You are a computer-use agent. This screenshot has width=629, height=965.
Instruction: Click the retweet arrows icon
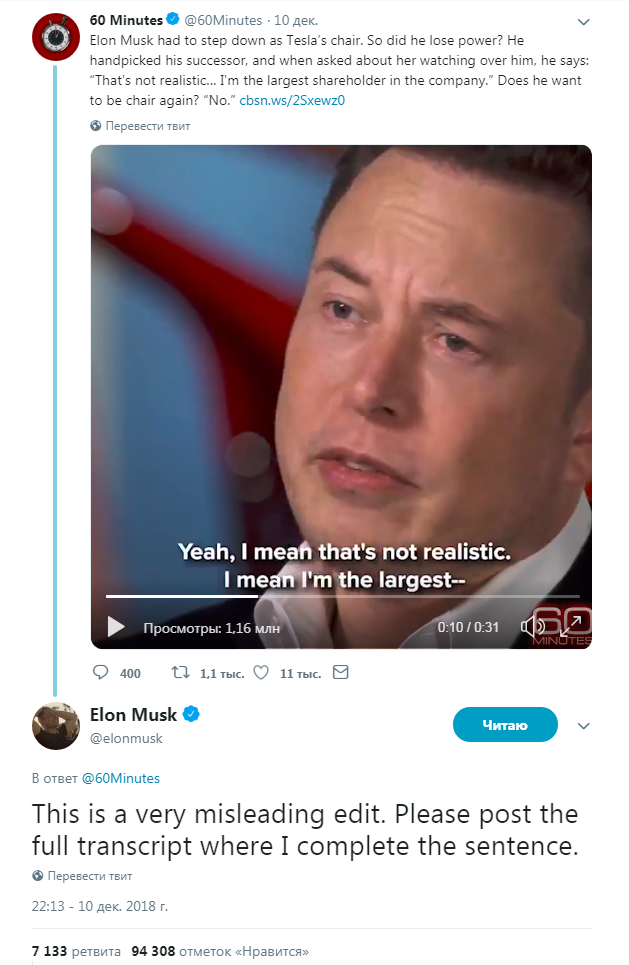(x=180, y=672)
